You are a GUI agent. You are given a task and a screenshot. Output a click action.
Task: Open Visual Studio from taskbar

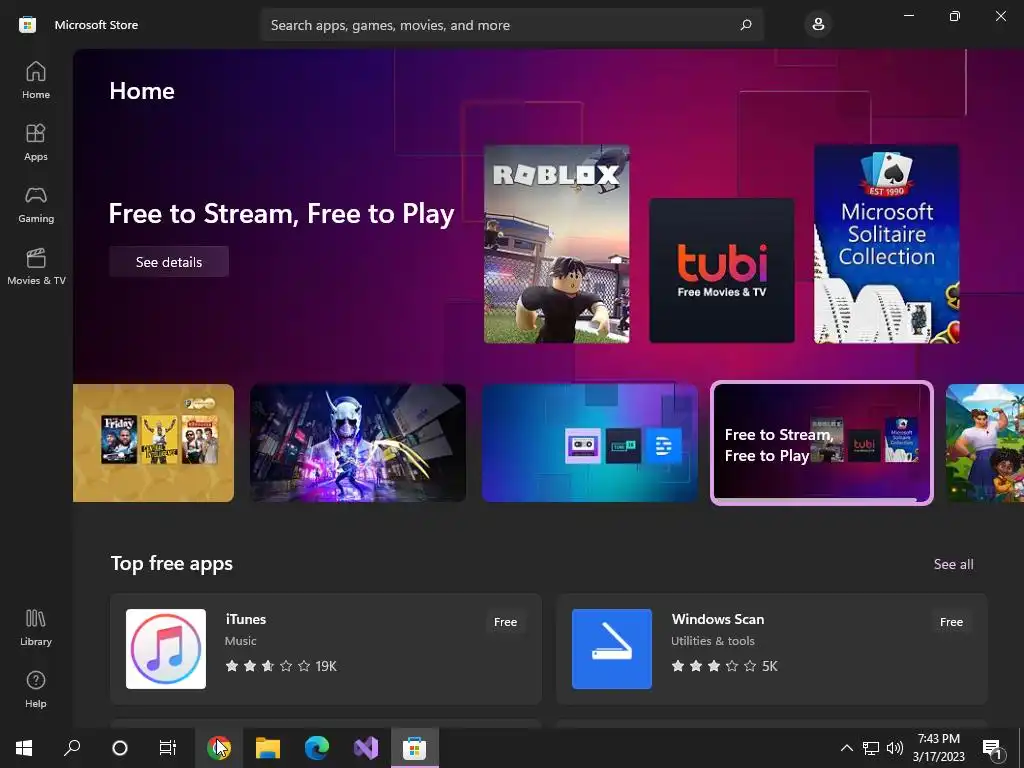pyautogui.click(x=366, y=748)
